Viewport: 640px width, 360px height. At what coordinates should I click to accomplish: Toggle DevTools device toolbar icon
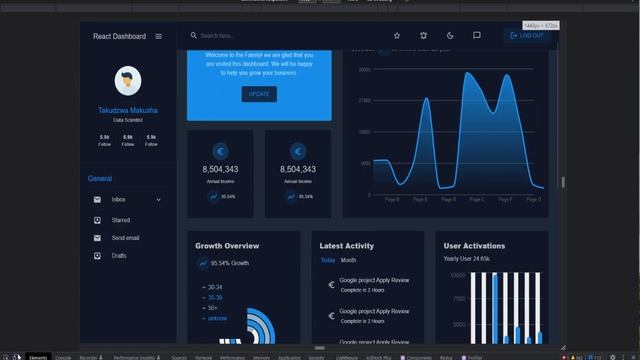(16, 357)
